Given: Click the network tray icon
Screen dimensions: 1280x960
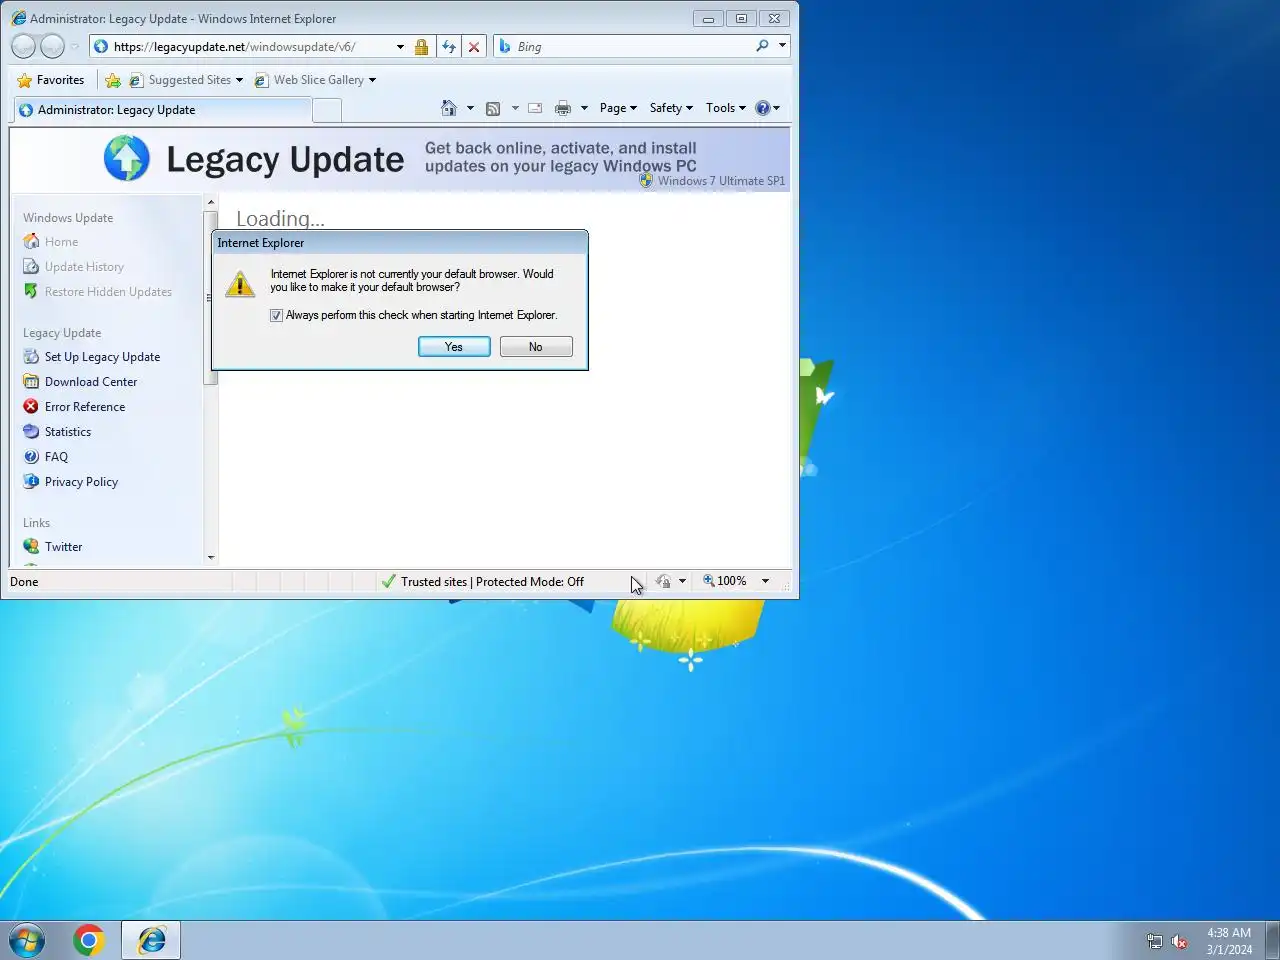Looking at the screenshot, I should [x=1154, y=941].
